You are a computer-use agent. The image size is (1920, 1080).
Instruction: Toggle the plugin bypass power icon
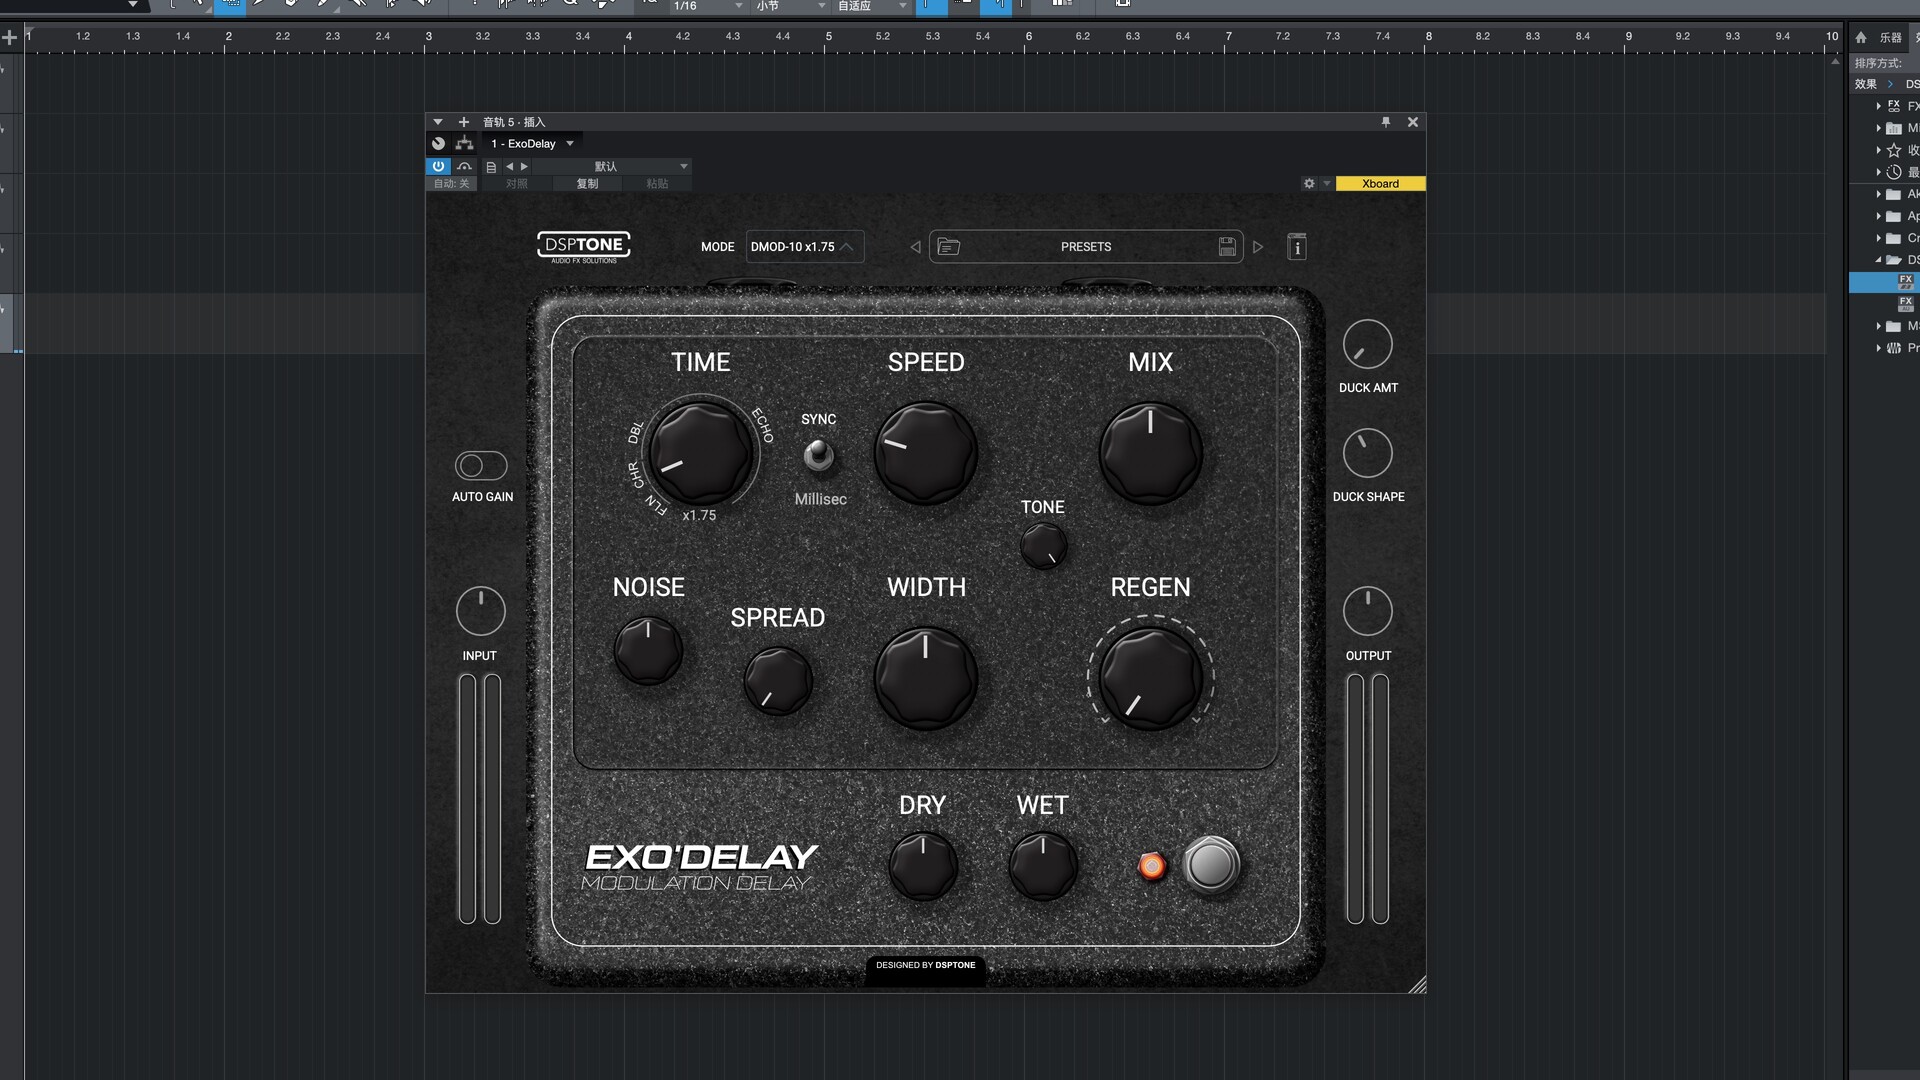tap(439, 166)
